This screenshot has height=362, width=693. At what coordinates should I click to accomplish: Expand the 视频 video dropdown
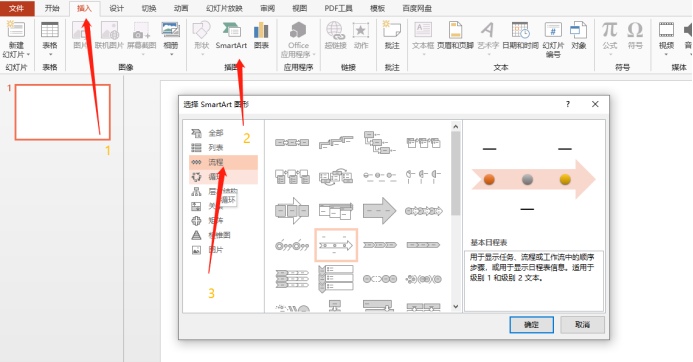pos(666,54)
